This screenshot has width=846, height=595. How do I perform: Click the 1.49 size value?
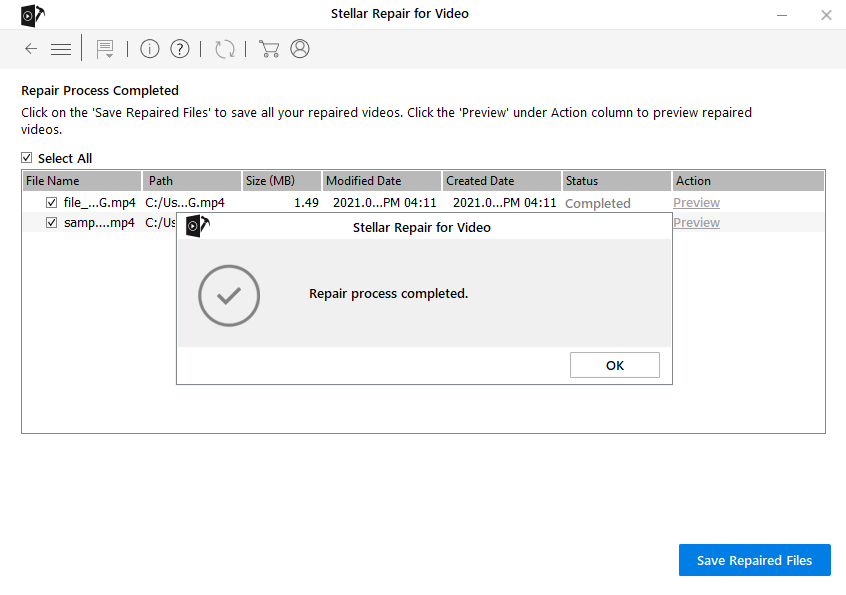pos(306,203)
